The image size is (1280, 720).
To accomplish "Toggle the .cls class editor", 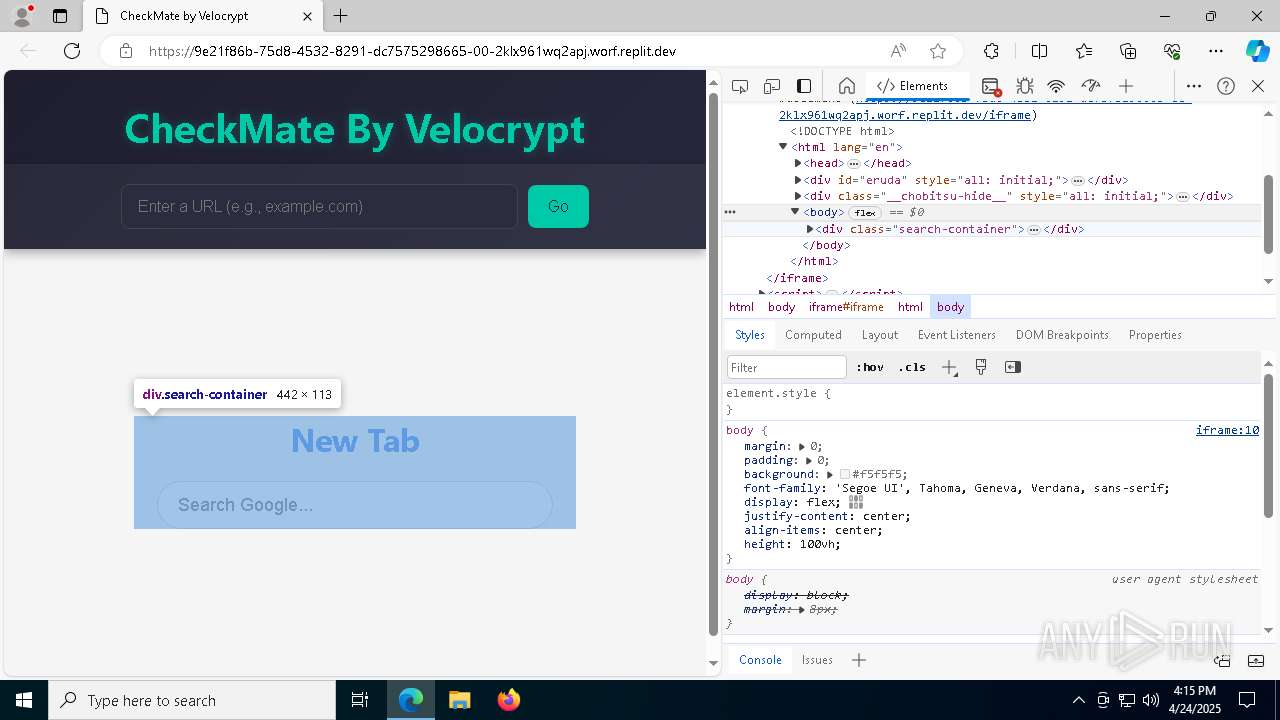I will pyautogui.click(x=912, y=367).
